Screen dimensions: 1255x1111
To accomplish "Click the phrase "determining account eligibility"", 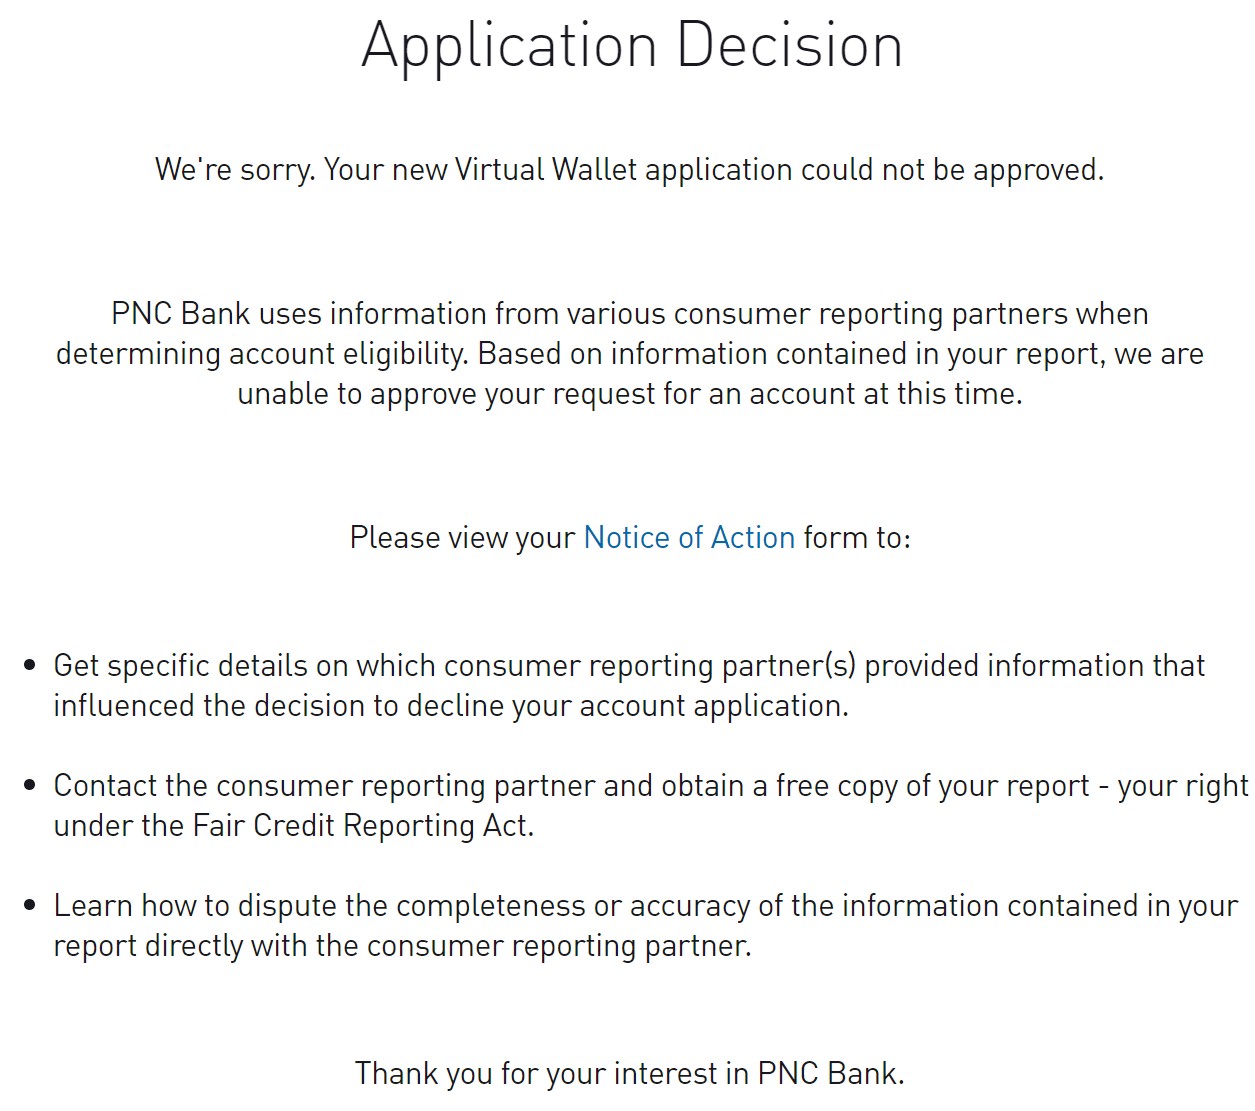I will (x=262, y=354).
